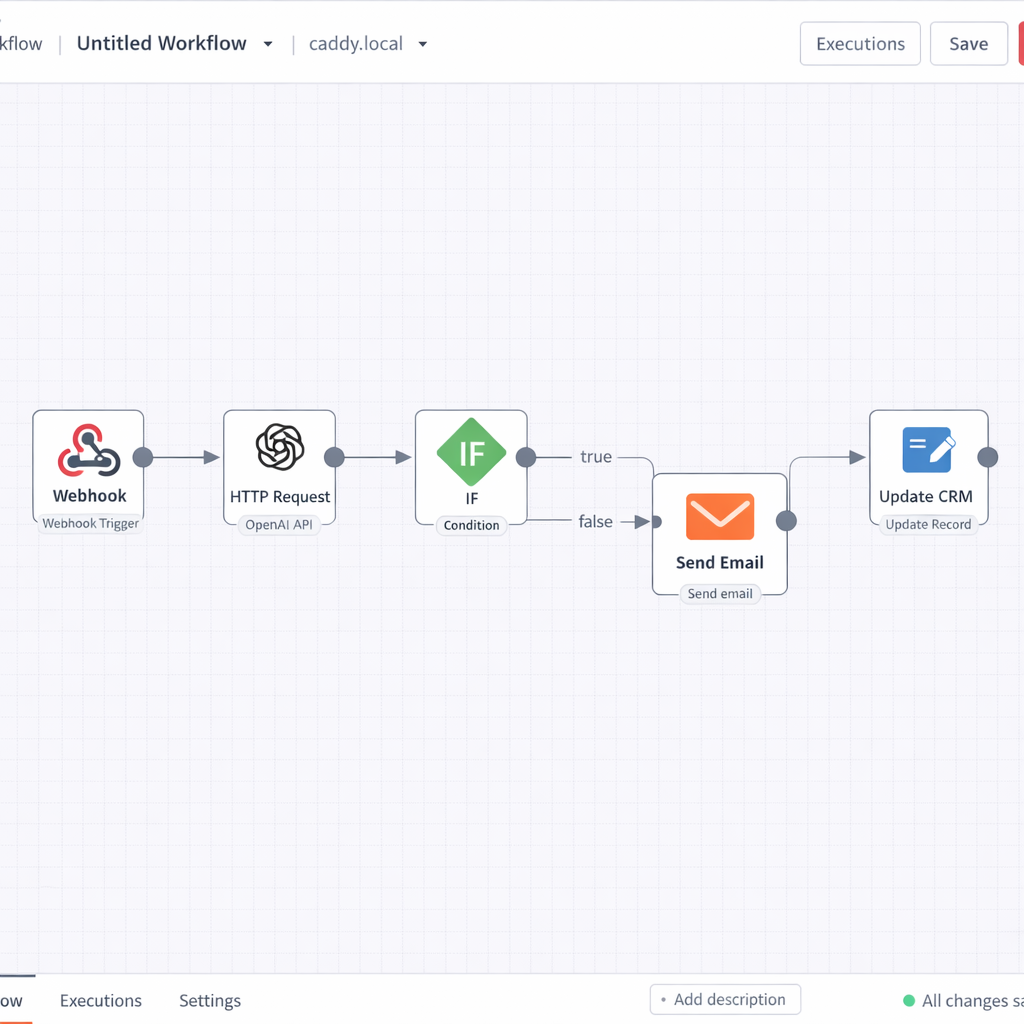Click the true branch label on IF node
Image resolution: width=1024 pixels, height=1024 pixels.
595,456
